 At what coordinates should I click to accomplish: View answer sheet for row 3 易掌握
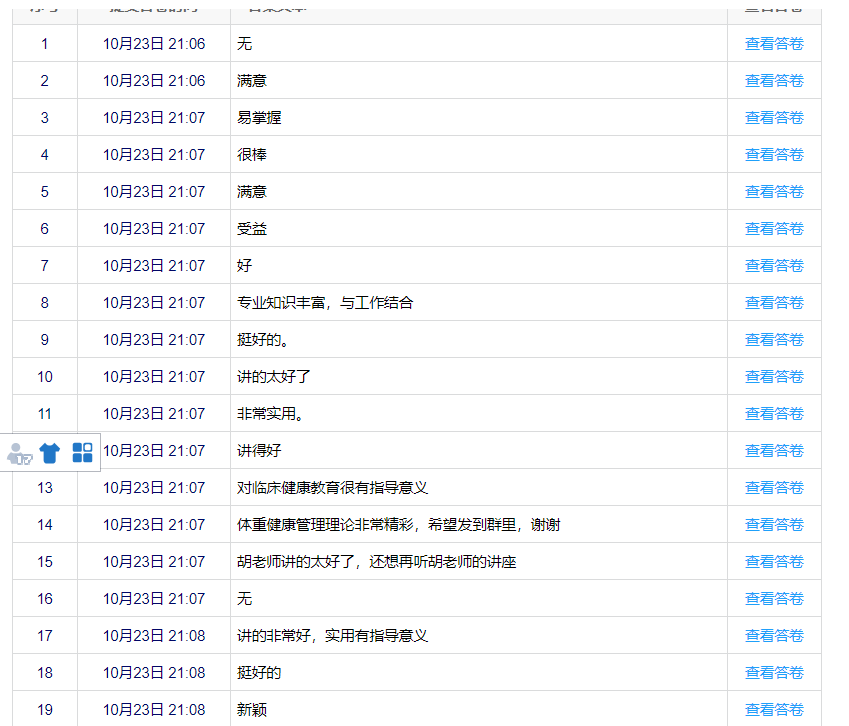point(774,118)
